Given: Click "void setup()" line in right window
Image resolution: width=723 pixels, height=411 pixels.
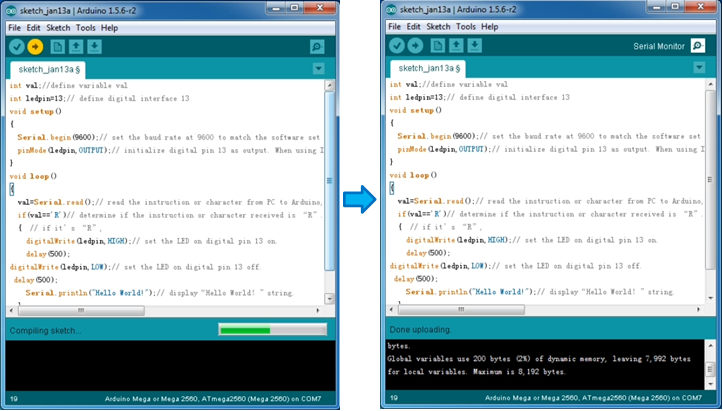Looking at the screenshot, I should (x=415, y=110).
